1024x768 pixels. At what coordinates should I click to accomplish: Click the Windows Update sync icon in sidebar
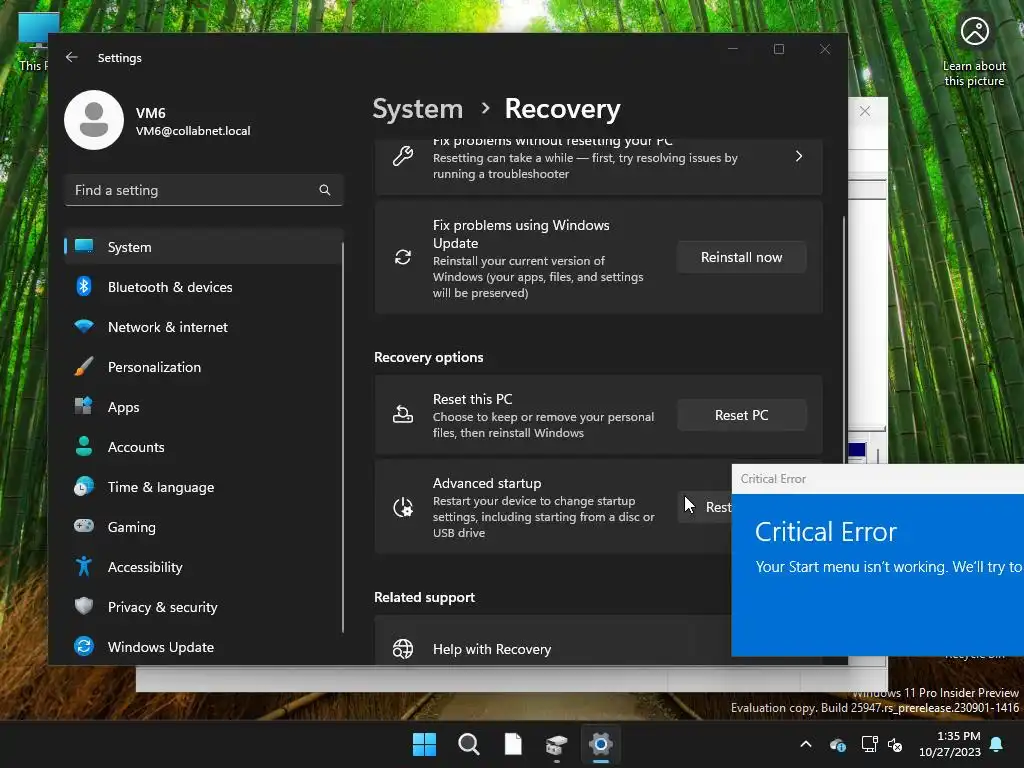click(x=84, y=647)
